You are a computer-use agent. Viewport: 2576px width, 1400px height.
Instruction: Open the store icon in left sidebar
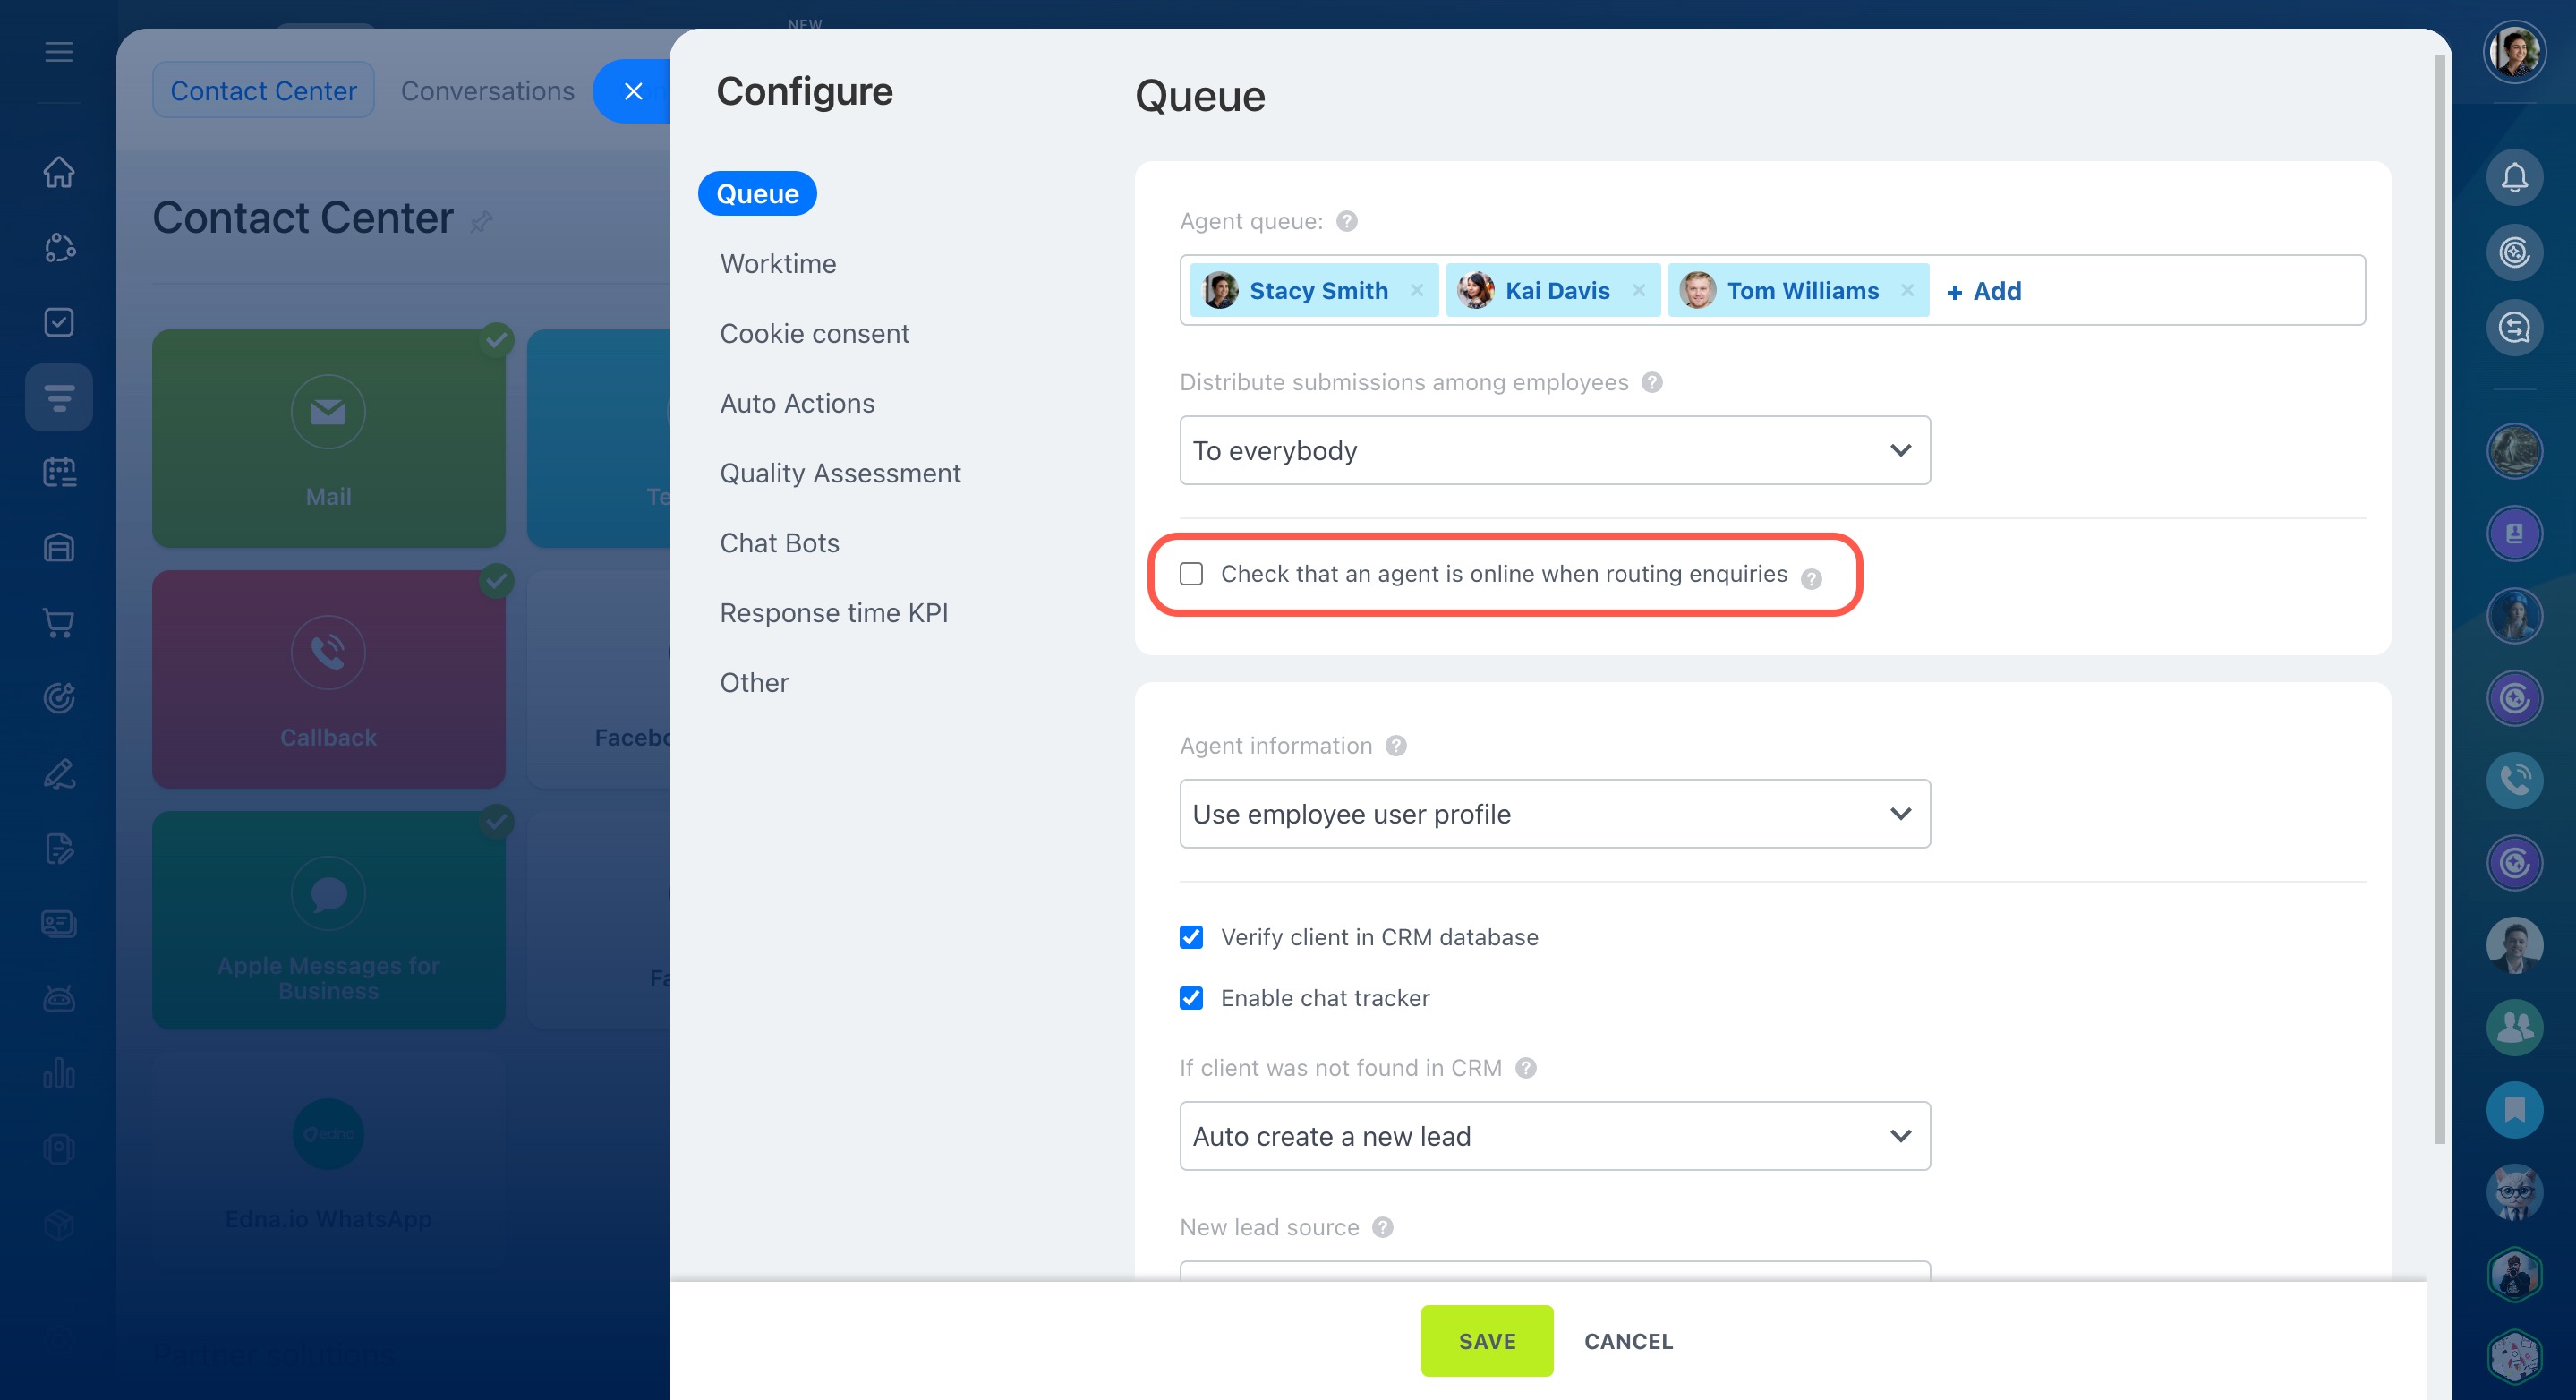pos(59,547)
